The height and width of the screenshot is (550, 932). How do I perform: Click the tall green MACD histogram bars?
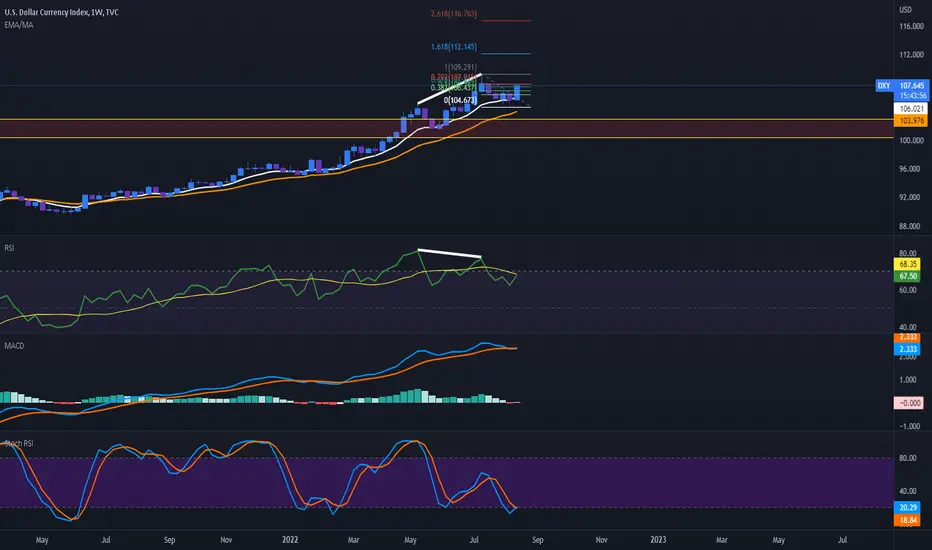click(x=417, y=396)
